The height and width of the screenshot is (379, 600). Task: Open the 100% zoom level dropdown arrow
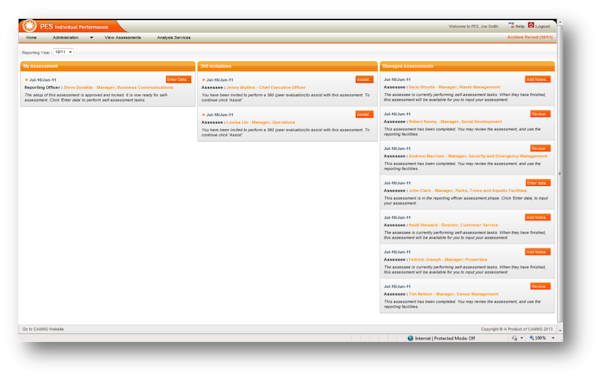553,338
